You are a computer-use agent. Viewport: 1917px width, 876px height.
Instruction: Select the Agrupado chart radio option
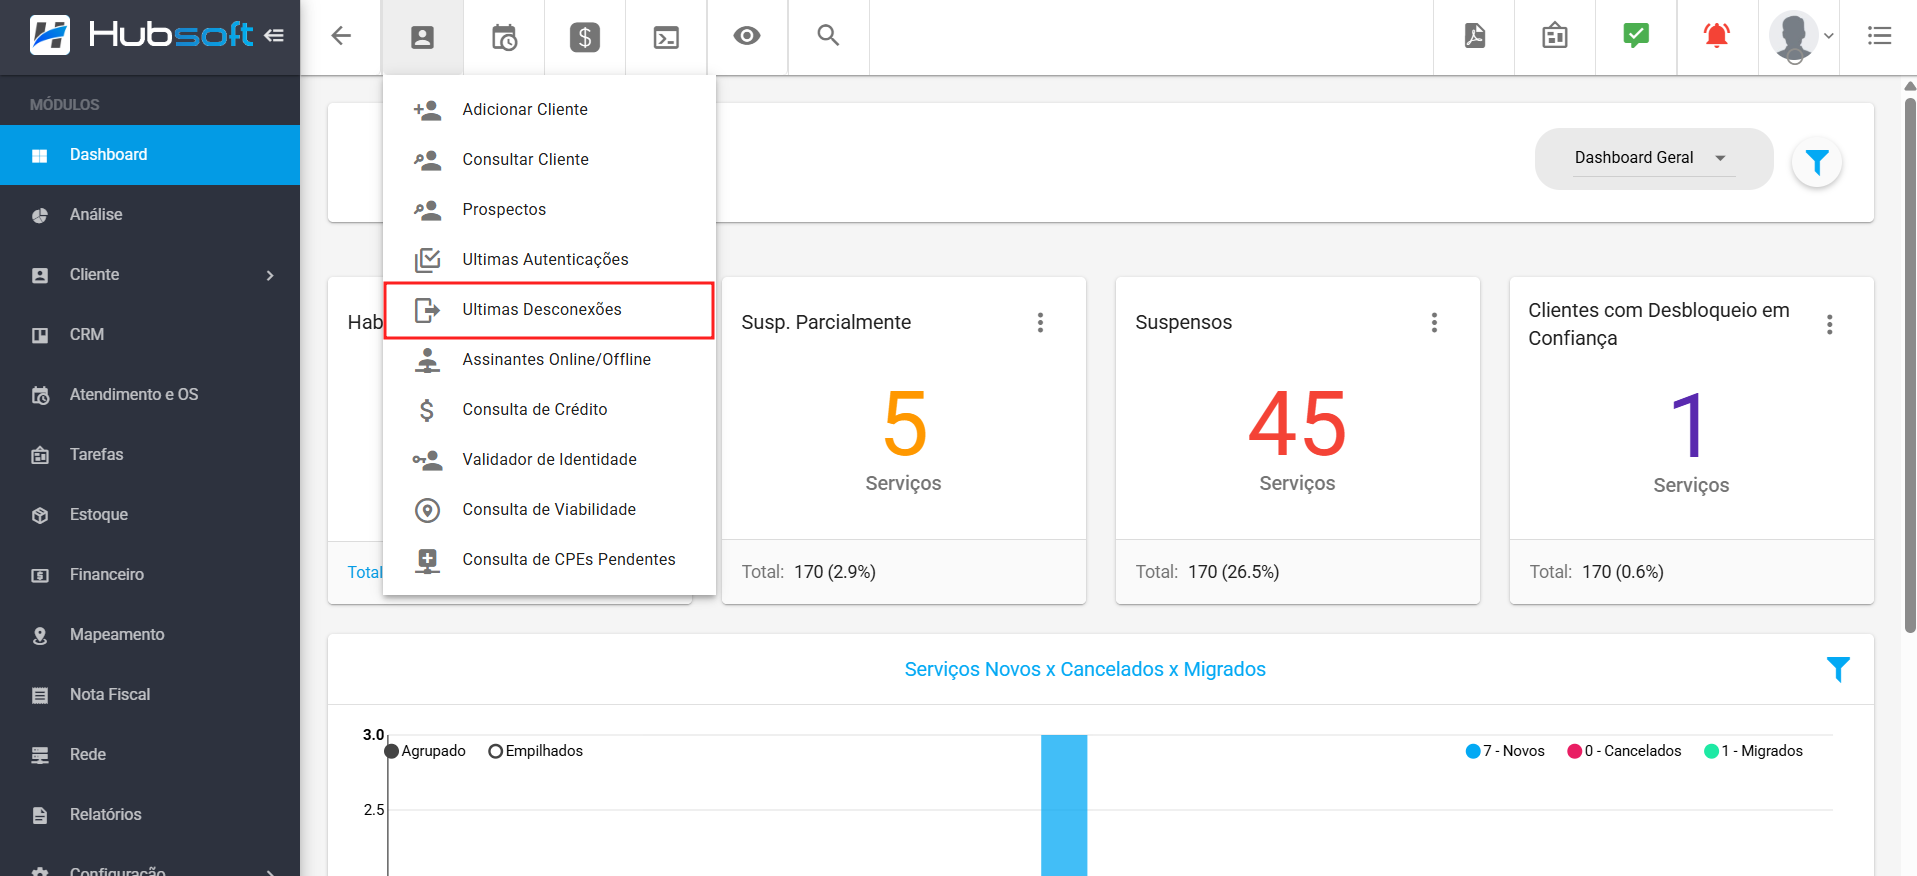[x=392, y=751]
